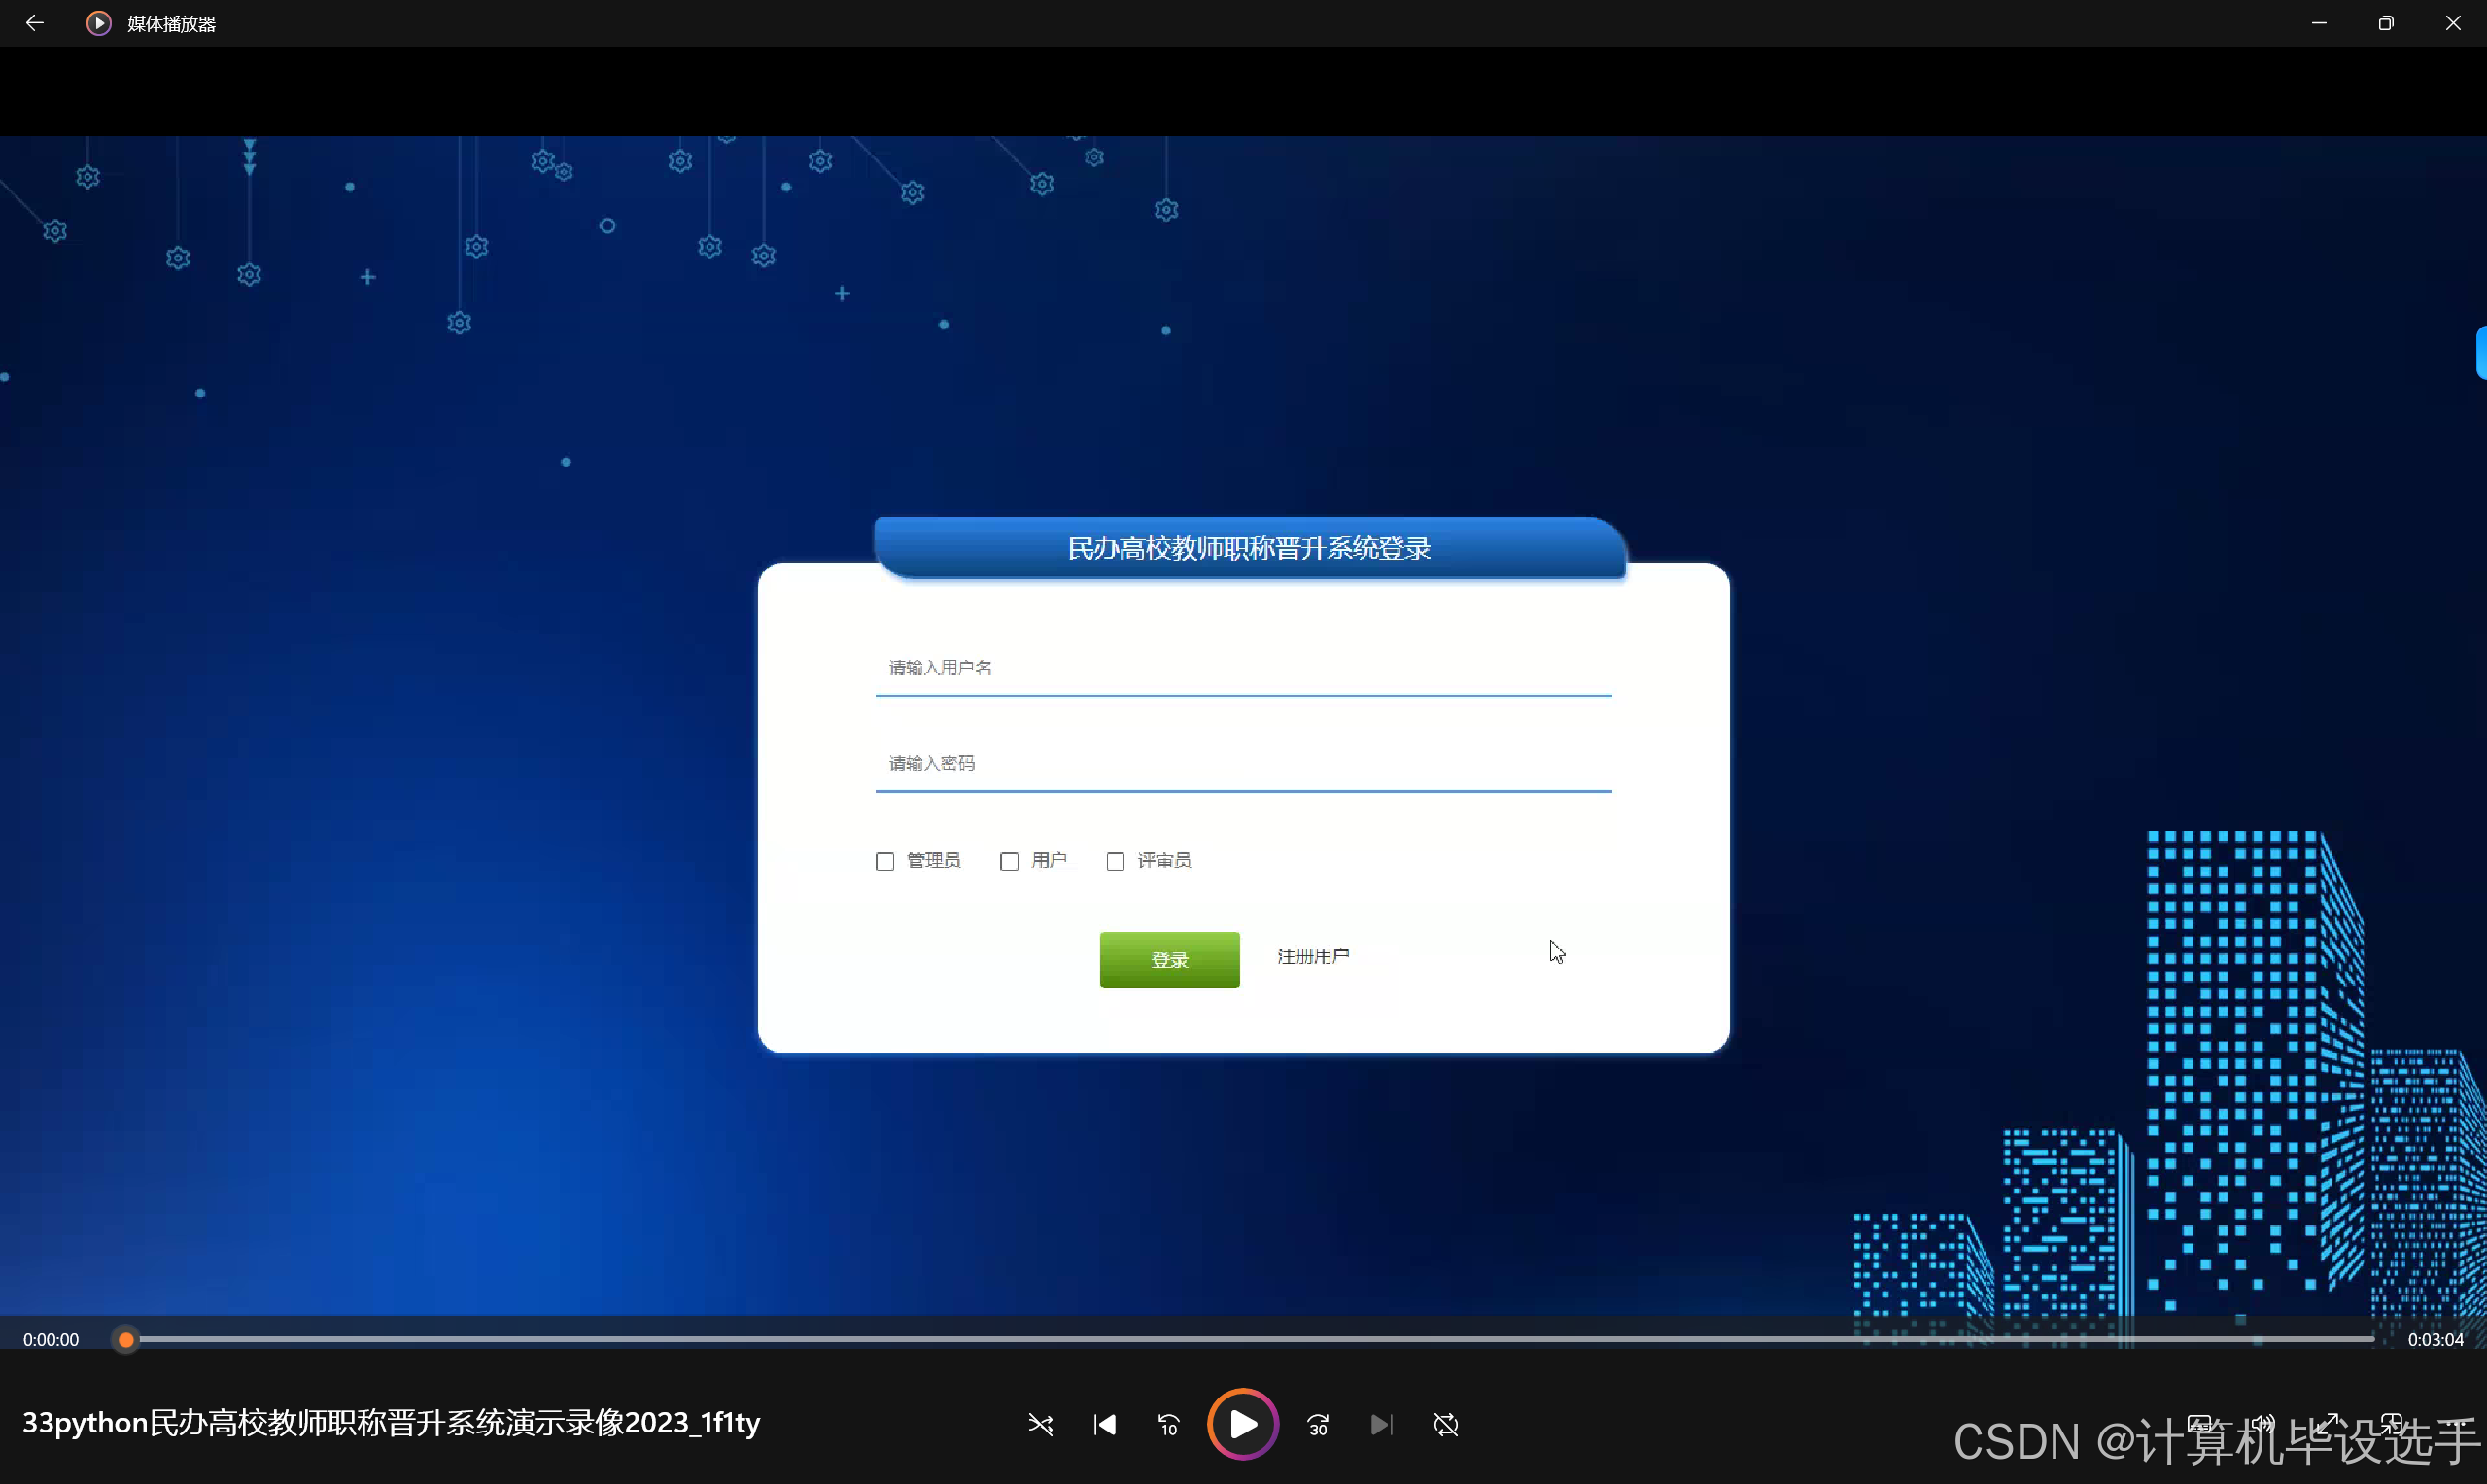
Task: Check the 用户 checkbox
Action: pyautogui.click(x=1009, y=861)
